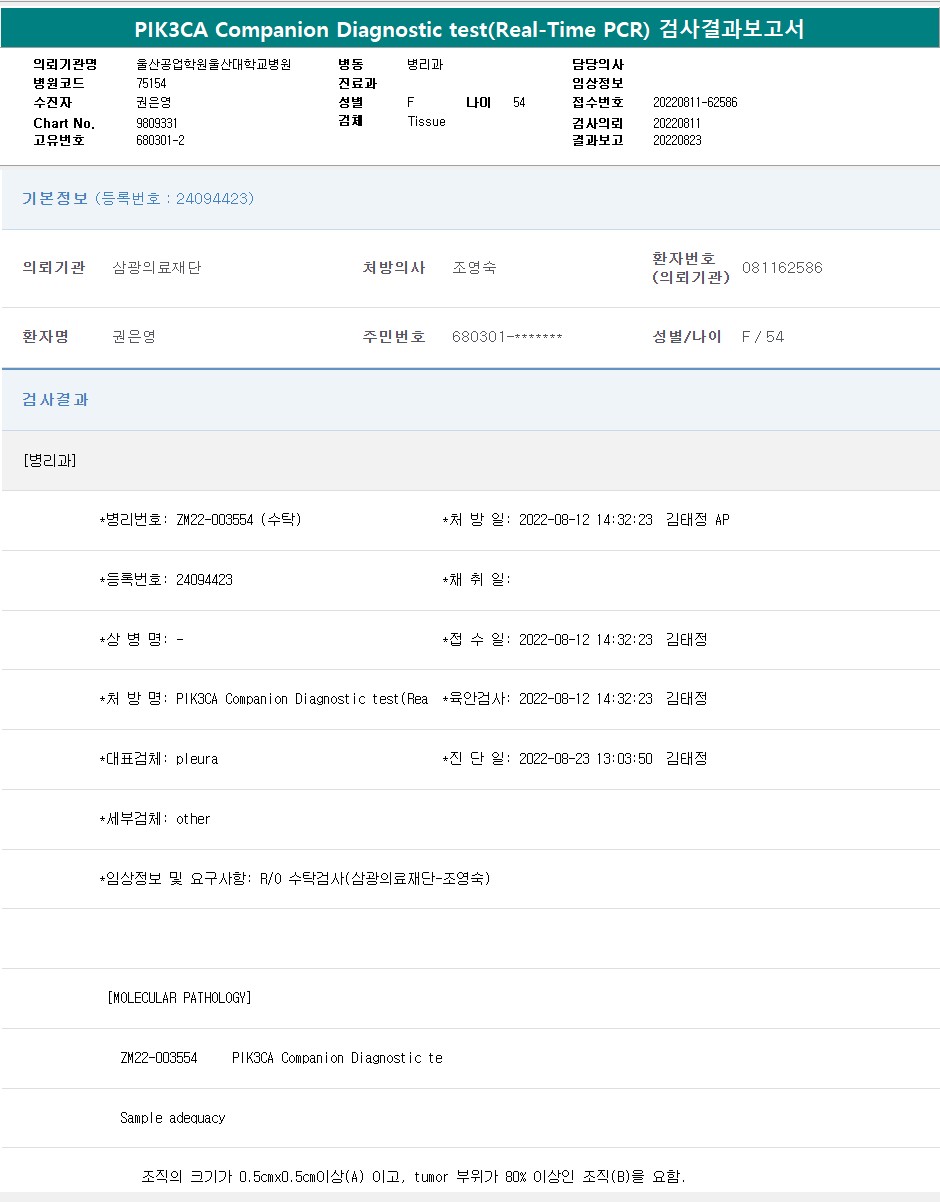Select the 검사결과 section header

[56, 399]
